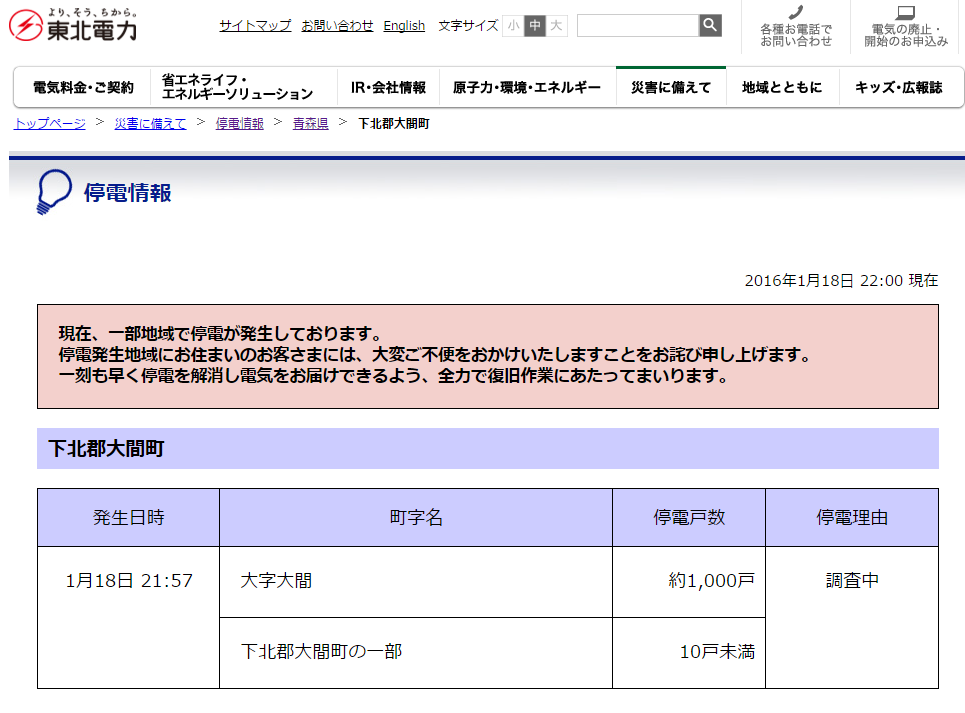Switch the site to English
This screenshot has height=713, width=965.
[x=404, y=25]
